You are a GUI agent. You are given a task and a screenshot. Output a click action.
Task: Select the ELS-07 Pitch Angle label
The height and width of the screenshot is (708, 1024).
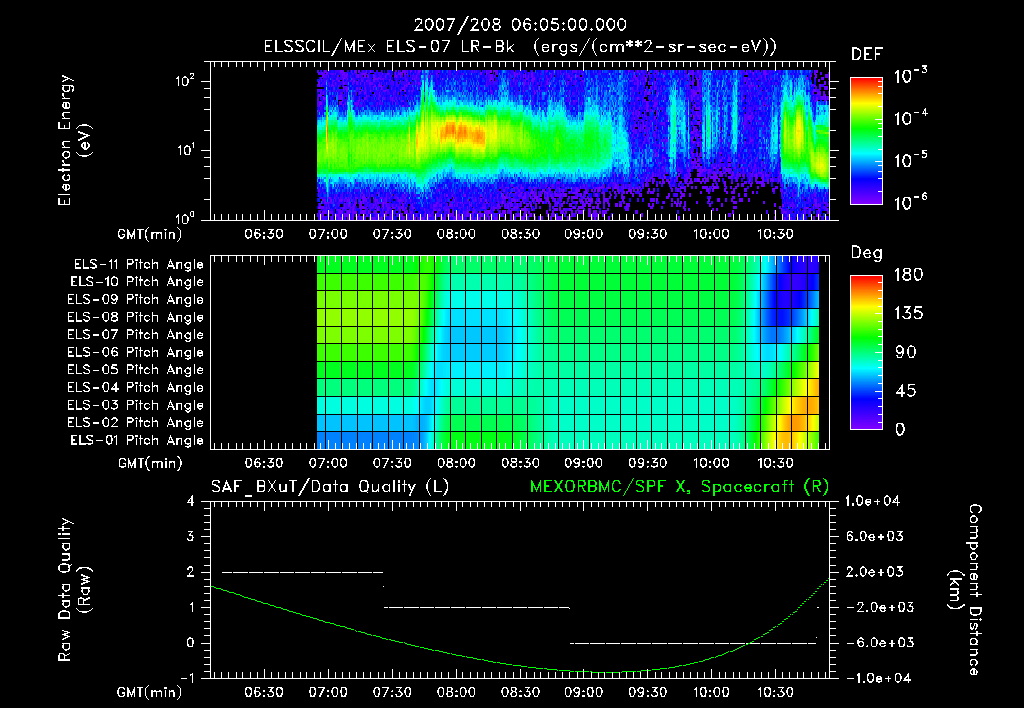click(136, 334)
